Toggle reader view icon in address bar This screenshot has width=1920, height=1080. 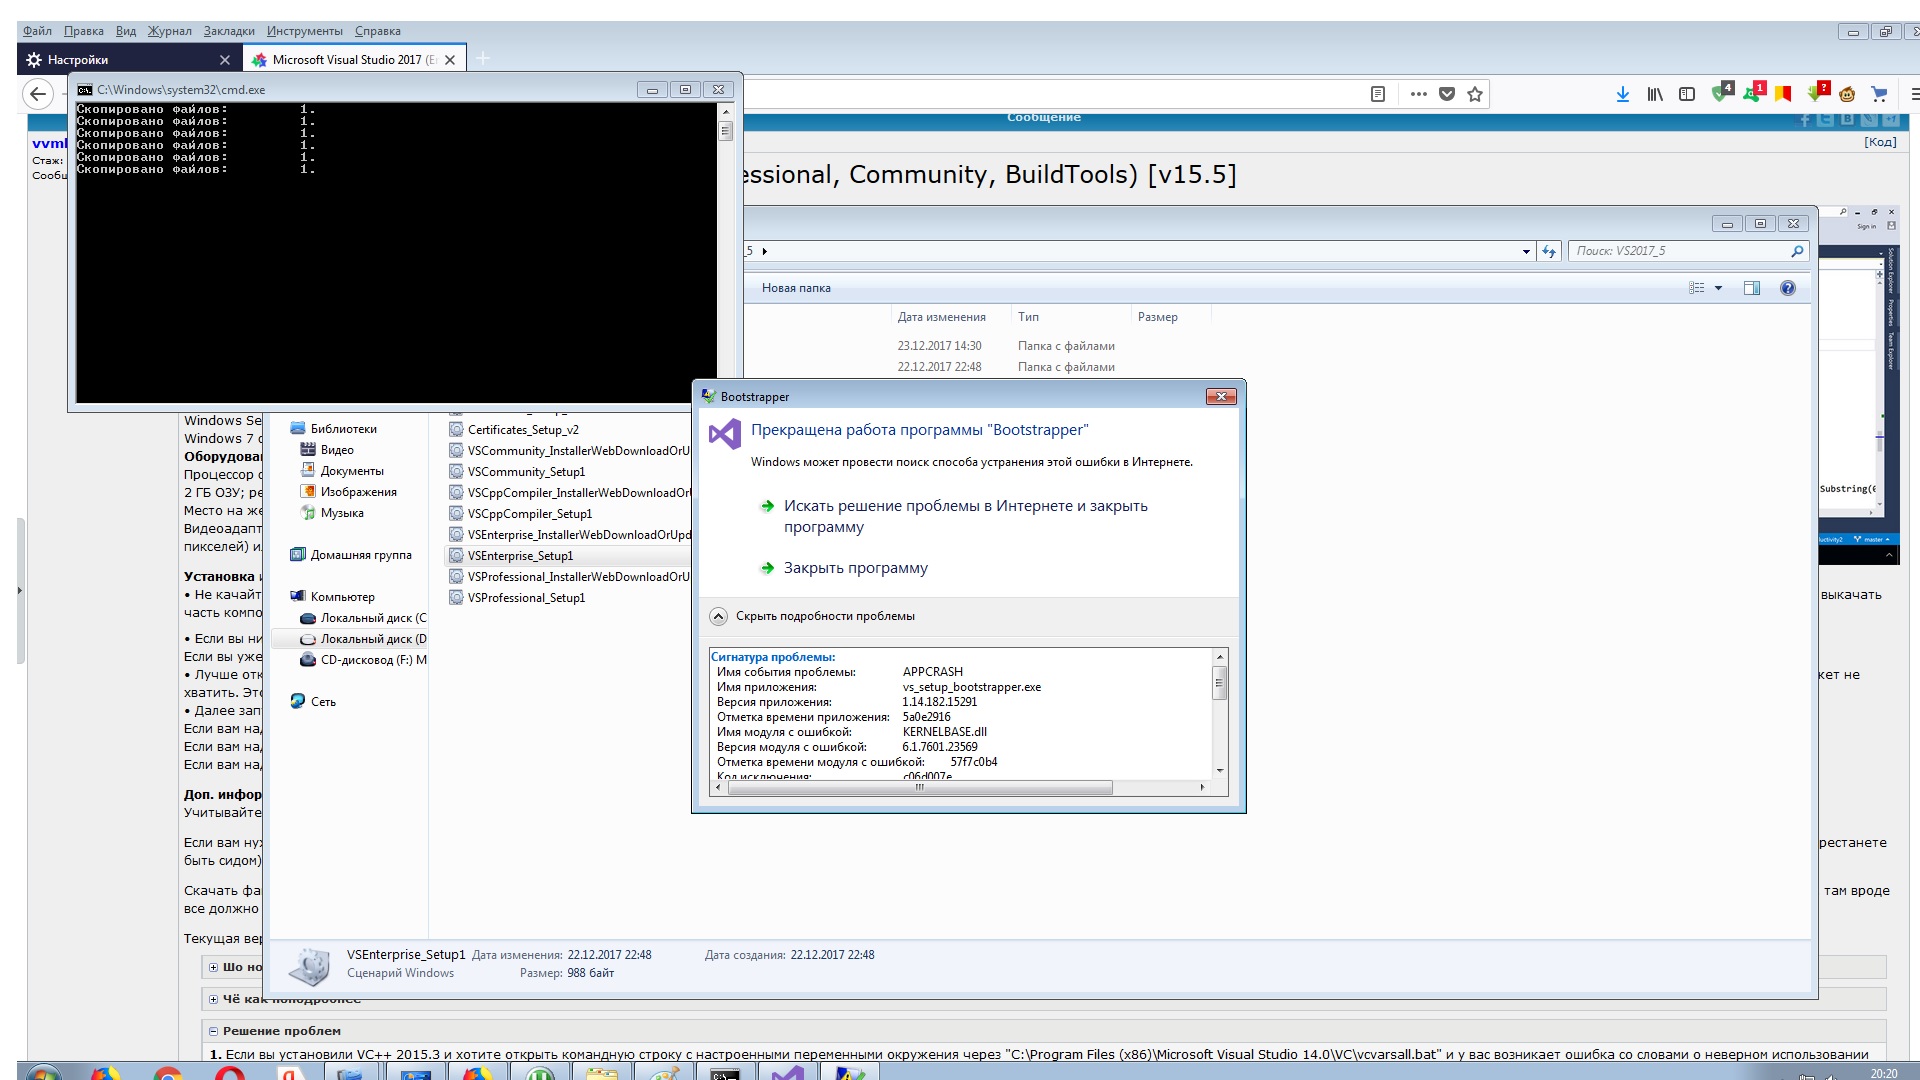click(x=1377, y=94)
